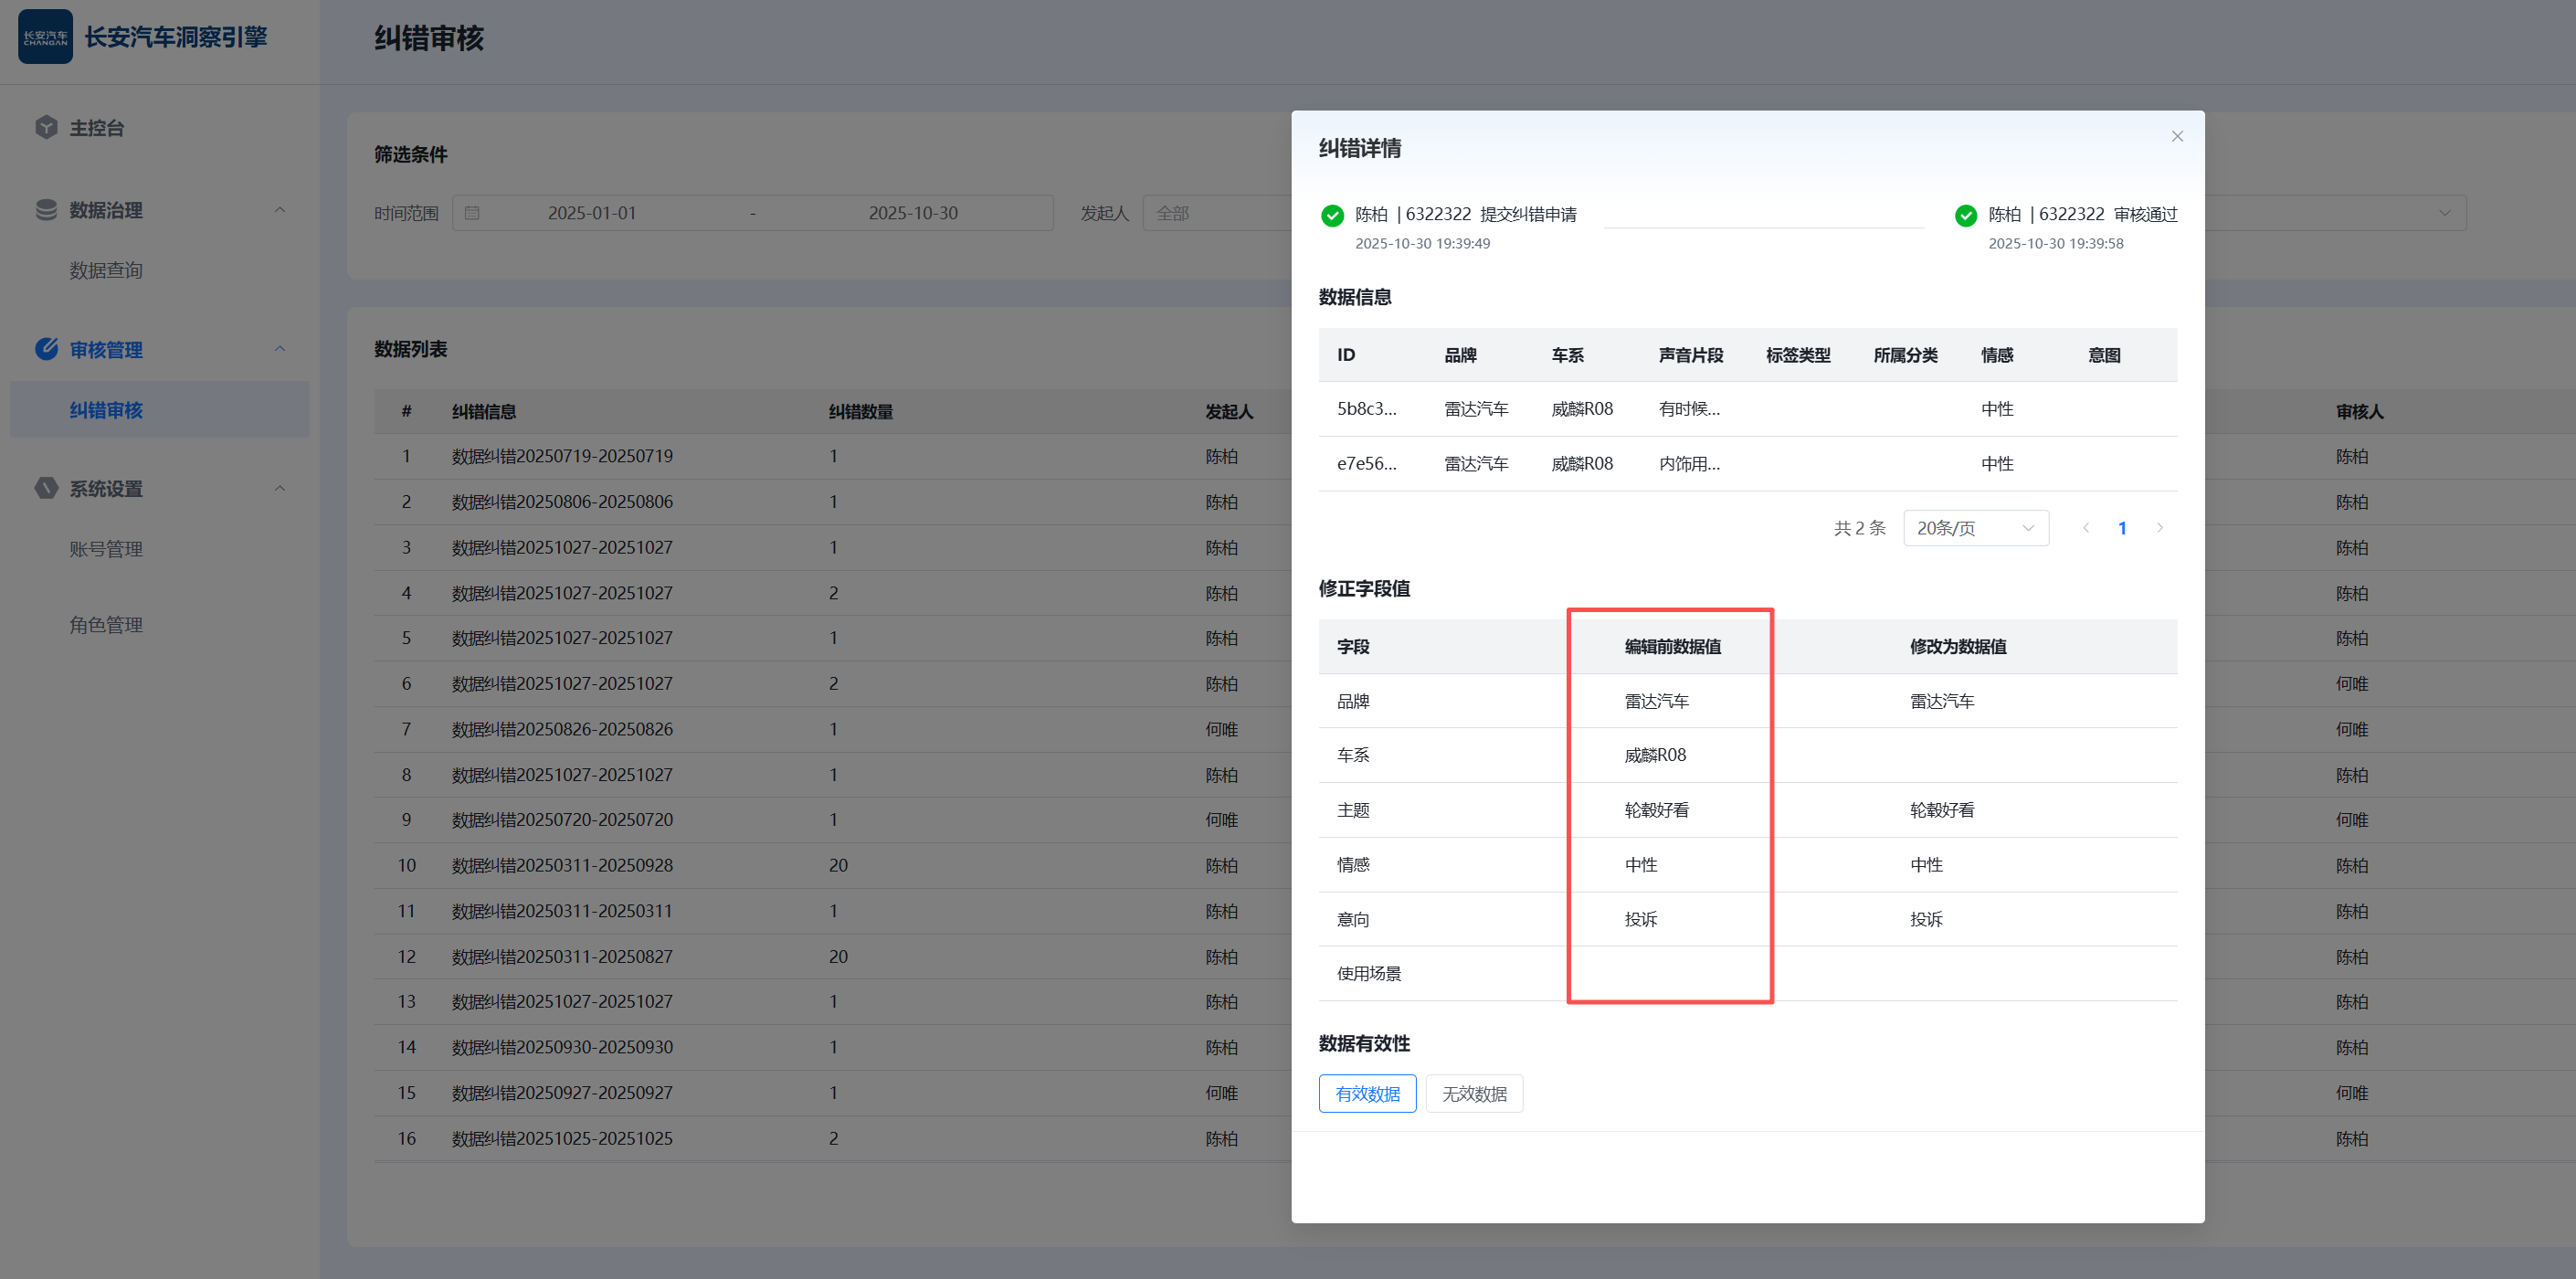Collapse the 数据治理 menu chevron
Screen dimensions: 2576x1279
(280, 210)
